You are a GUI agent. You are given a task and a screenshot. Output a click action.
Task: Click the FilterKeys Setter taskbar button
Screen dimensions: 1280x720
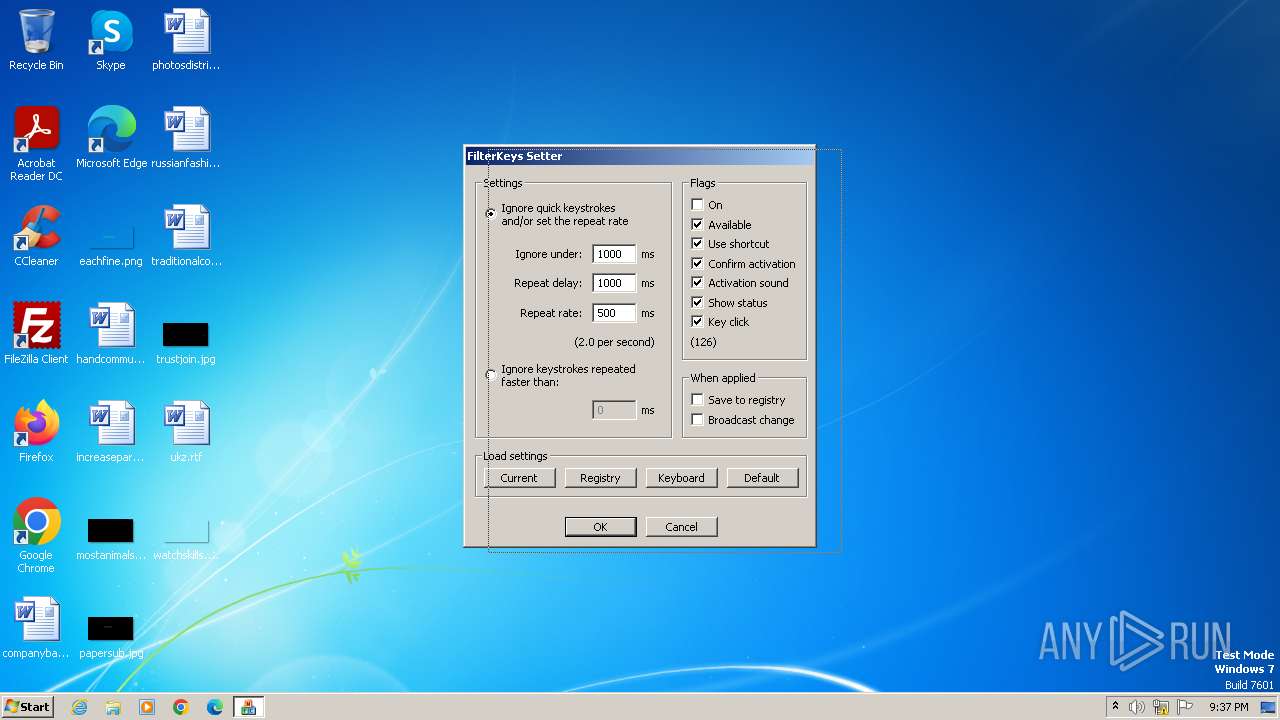(x=248, y=707)
